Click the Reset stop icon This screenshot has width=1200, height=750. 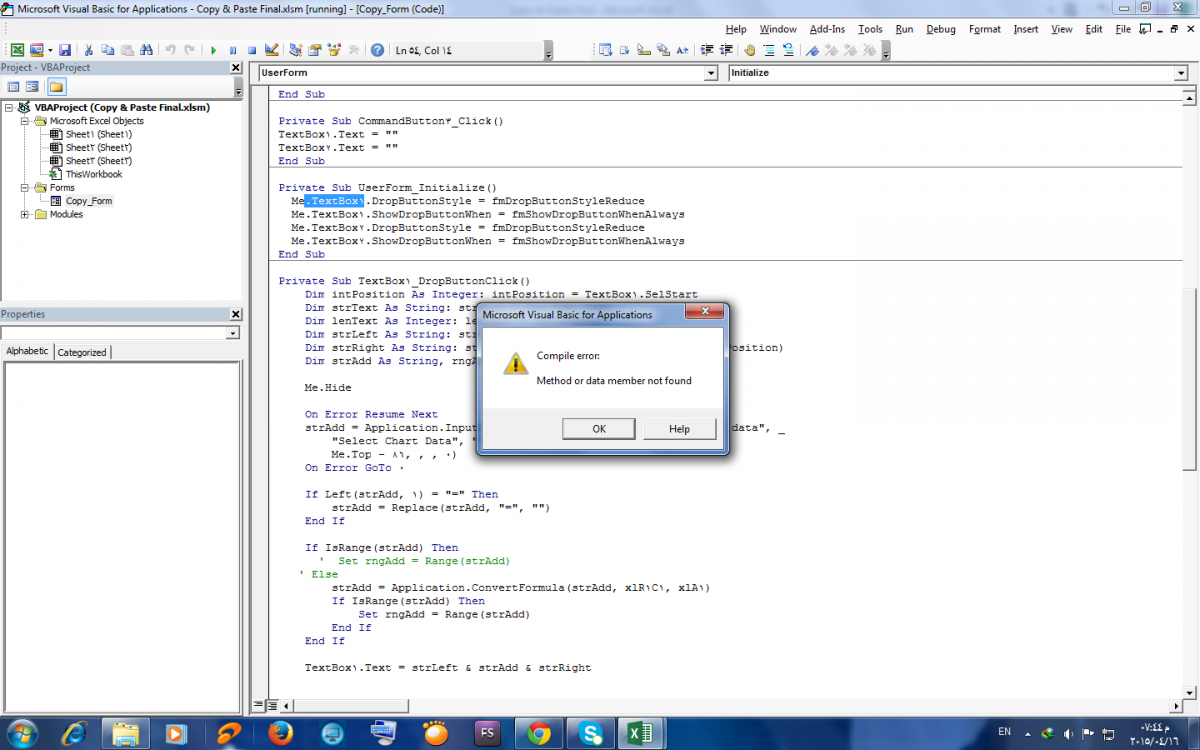pyautogui.click(x=252, y=49)
